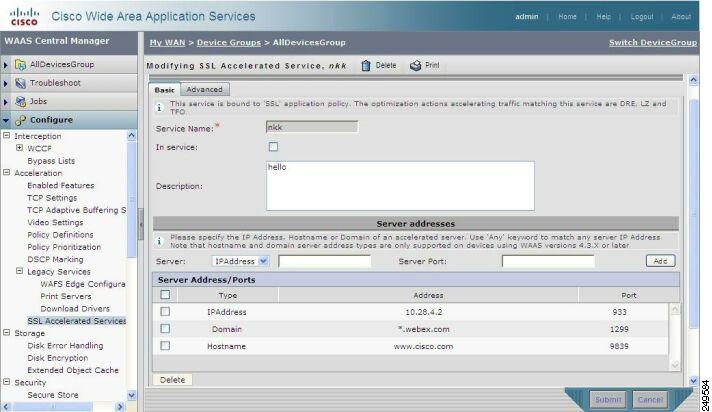Open Policy Prioritization in sidebar
This screenshot has height=412, width=712.
click(x=64, y=247)
